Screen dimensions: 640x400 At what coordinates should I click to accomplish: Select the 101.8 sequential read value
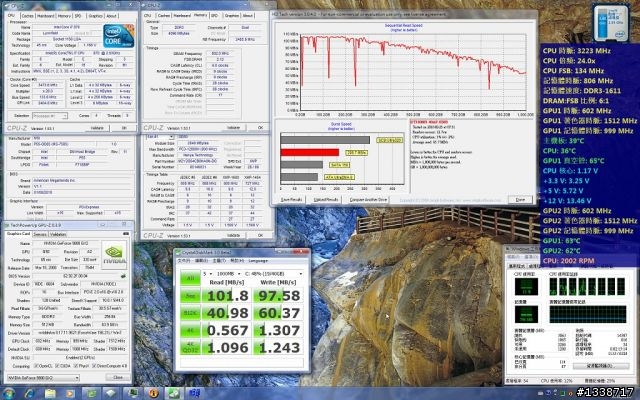[x=227, y=296]
